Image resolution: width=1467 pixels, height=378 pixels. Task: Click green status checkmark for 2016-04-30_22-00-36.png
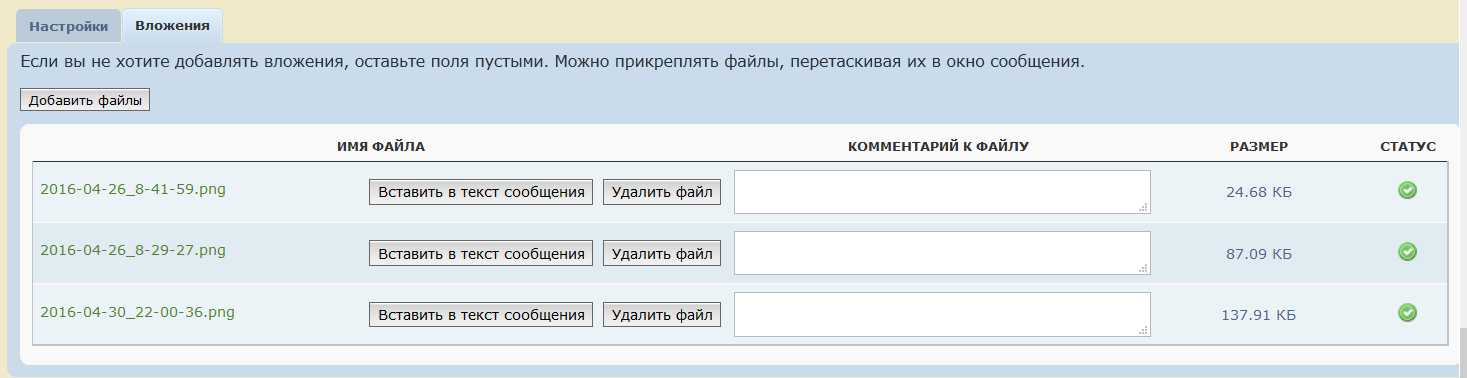coord(1407,313)
